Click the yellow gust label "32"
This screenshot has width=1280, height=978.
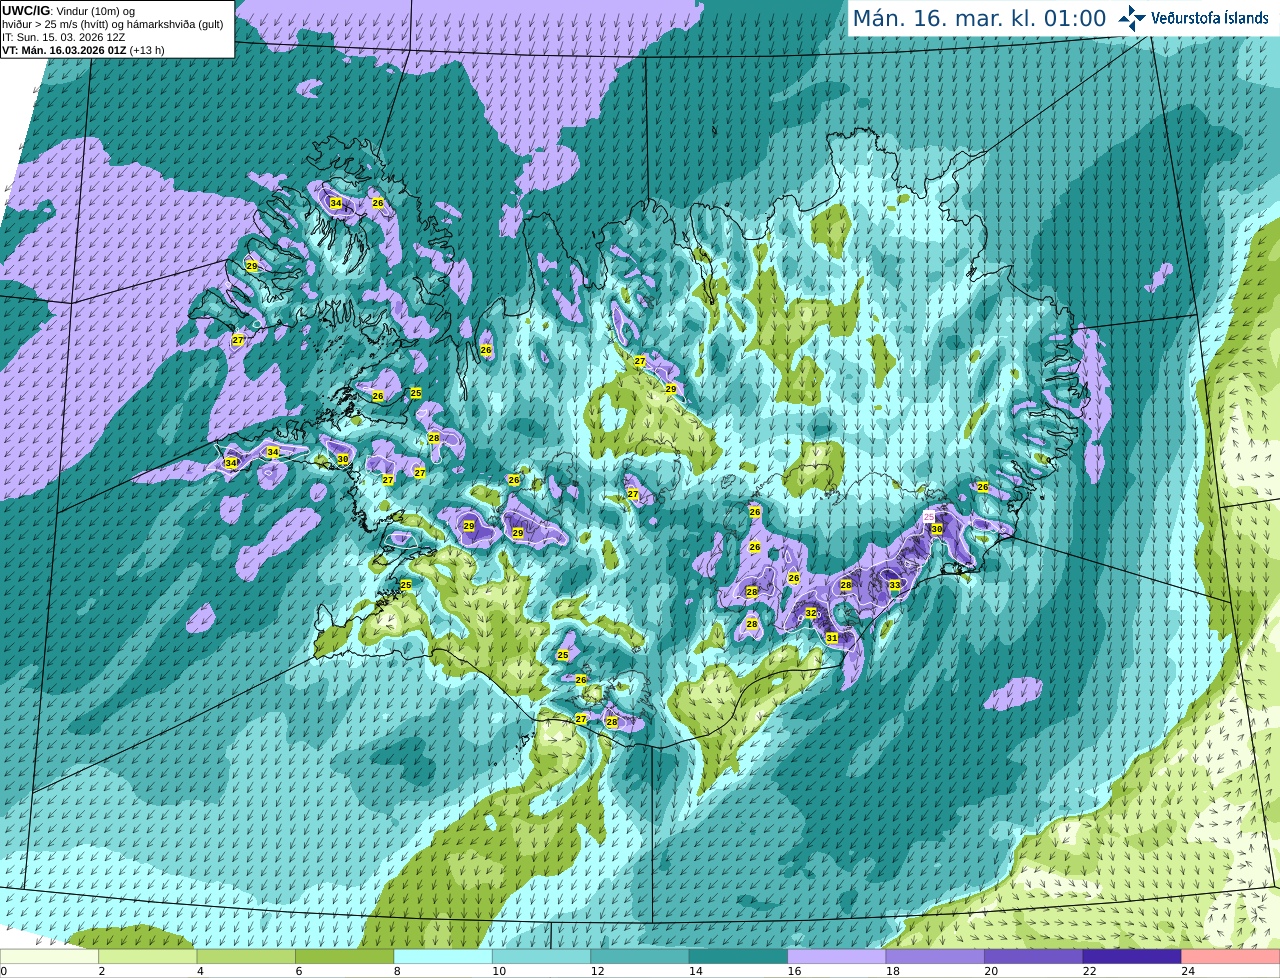811,613
